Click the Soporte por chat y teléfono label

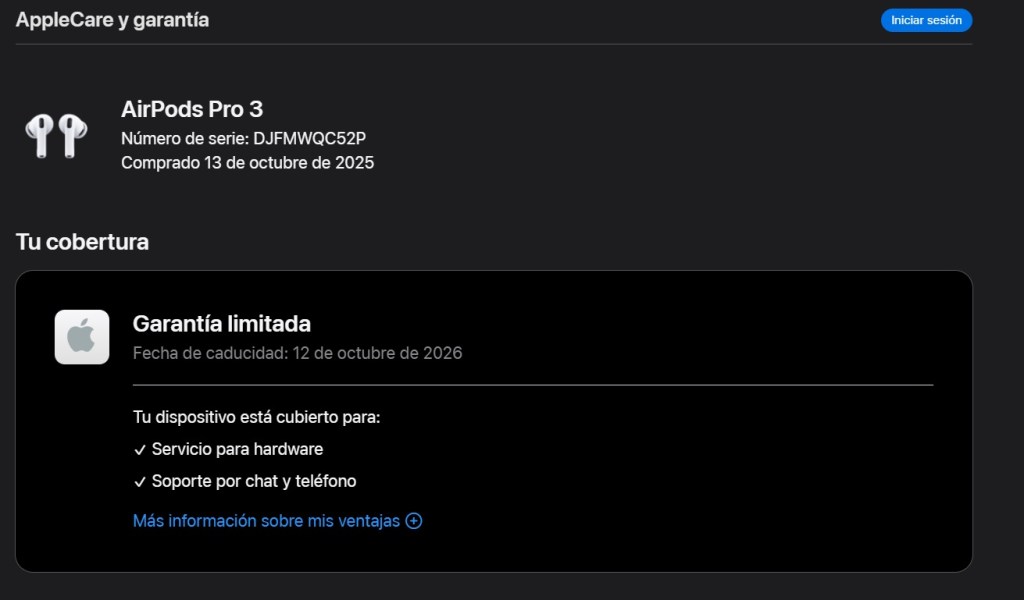tap(254, 482)
